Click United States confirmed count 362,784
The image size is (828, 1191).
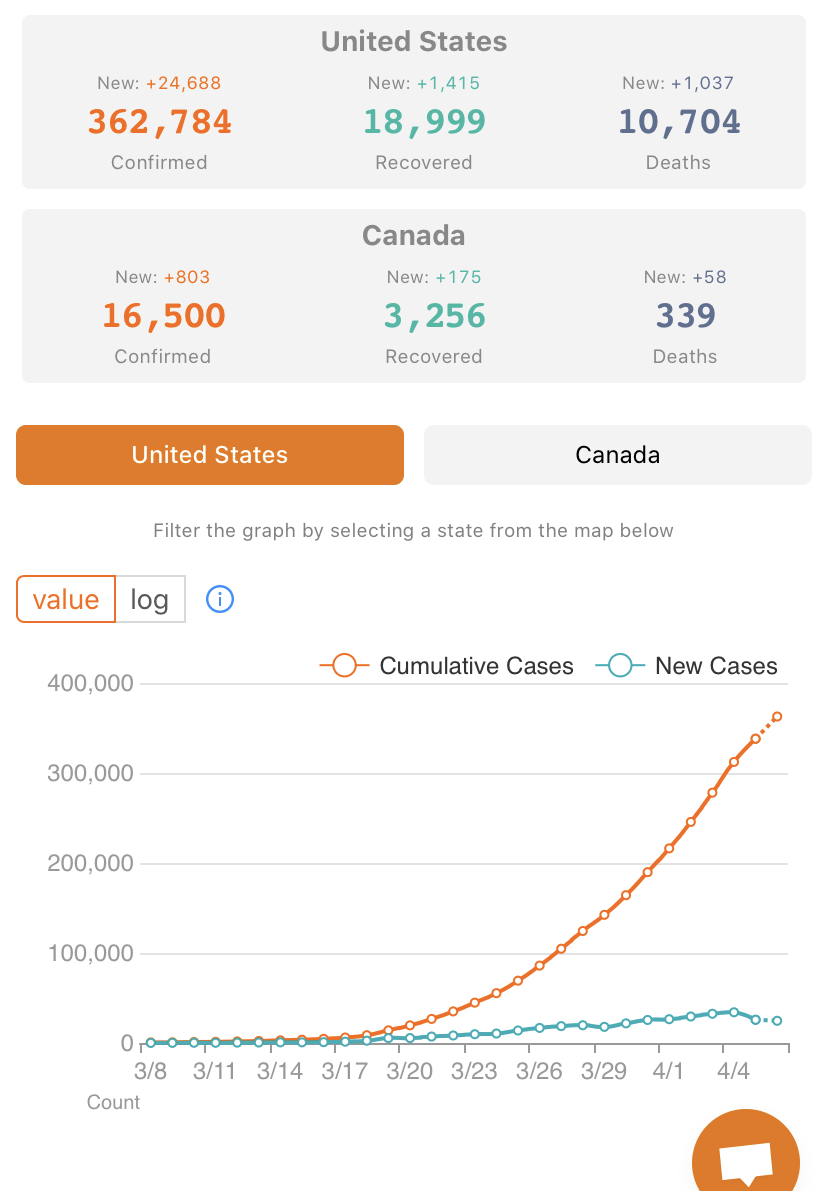(x=160, y=122)
